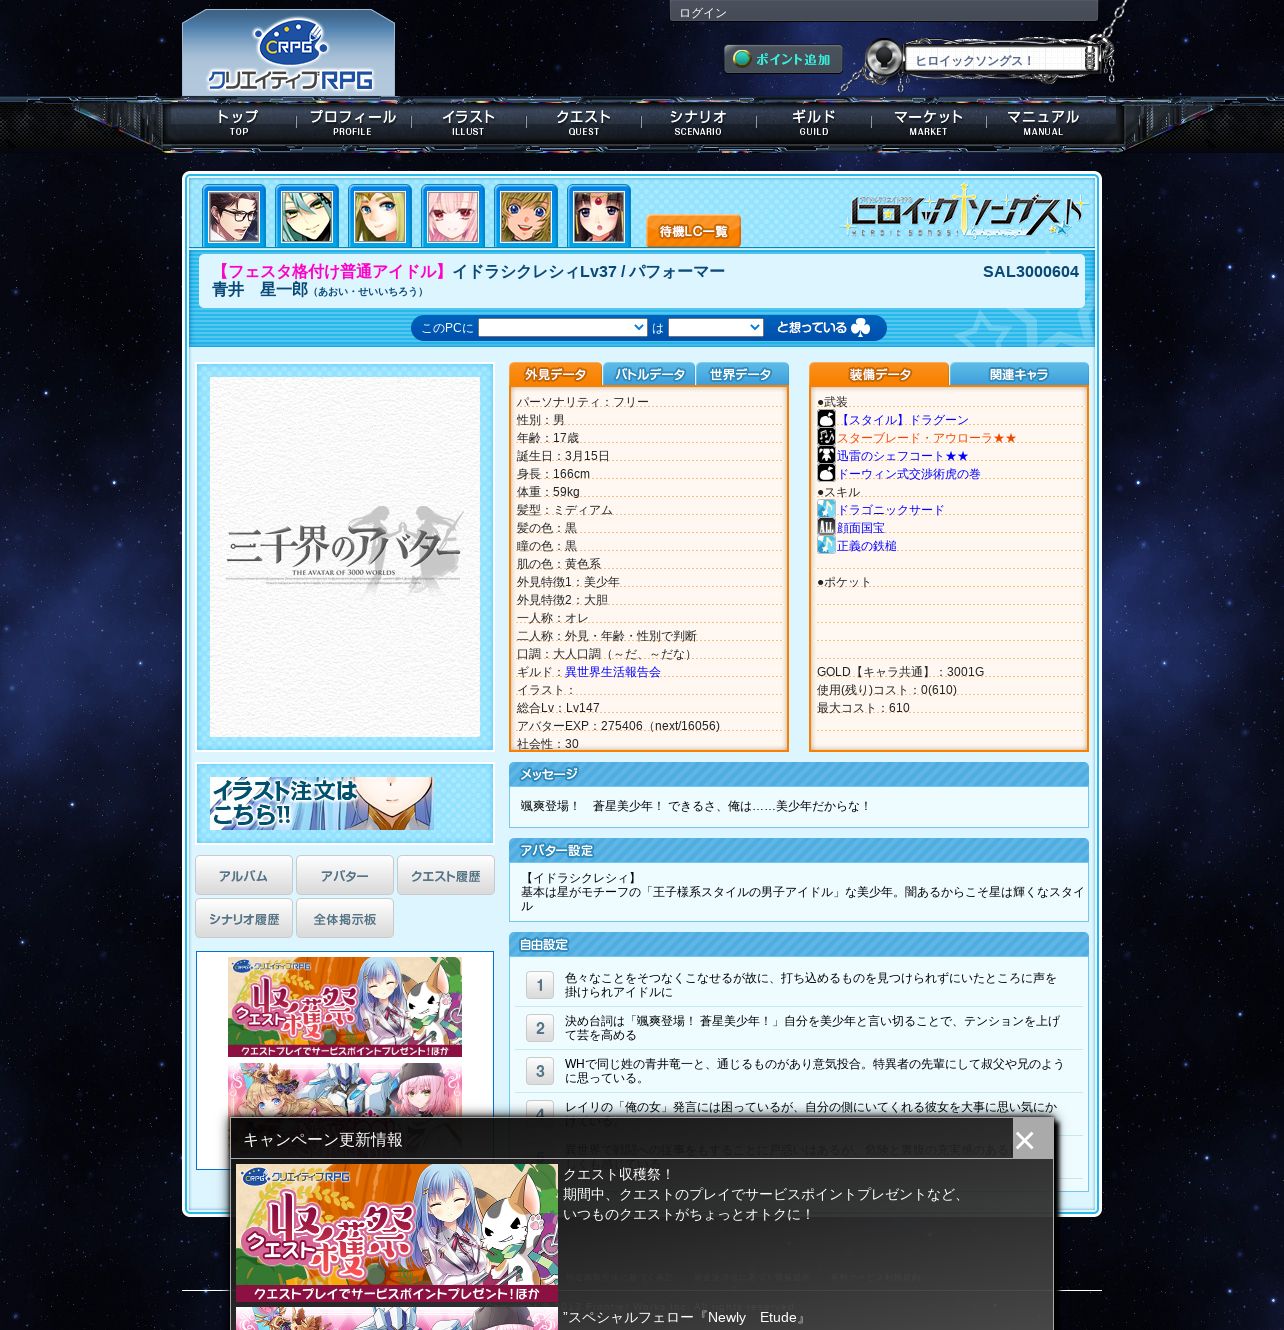
Task: Open the クエスト履歴 page
Action: 446,876
